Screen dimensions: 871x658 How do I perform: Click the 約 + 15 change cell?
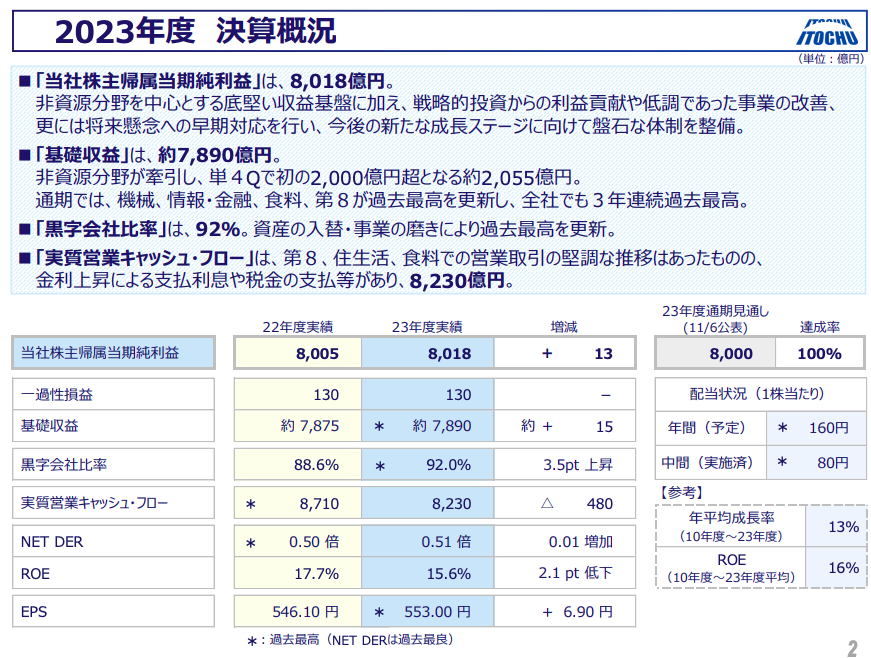click(564, 426)
